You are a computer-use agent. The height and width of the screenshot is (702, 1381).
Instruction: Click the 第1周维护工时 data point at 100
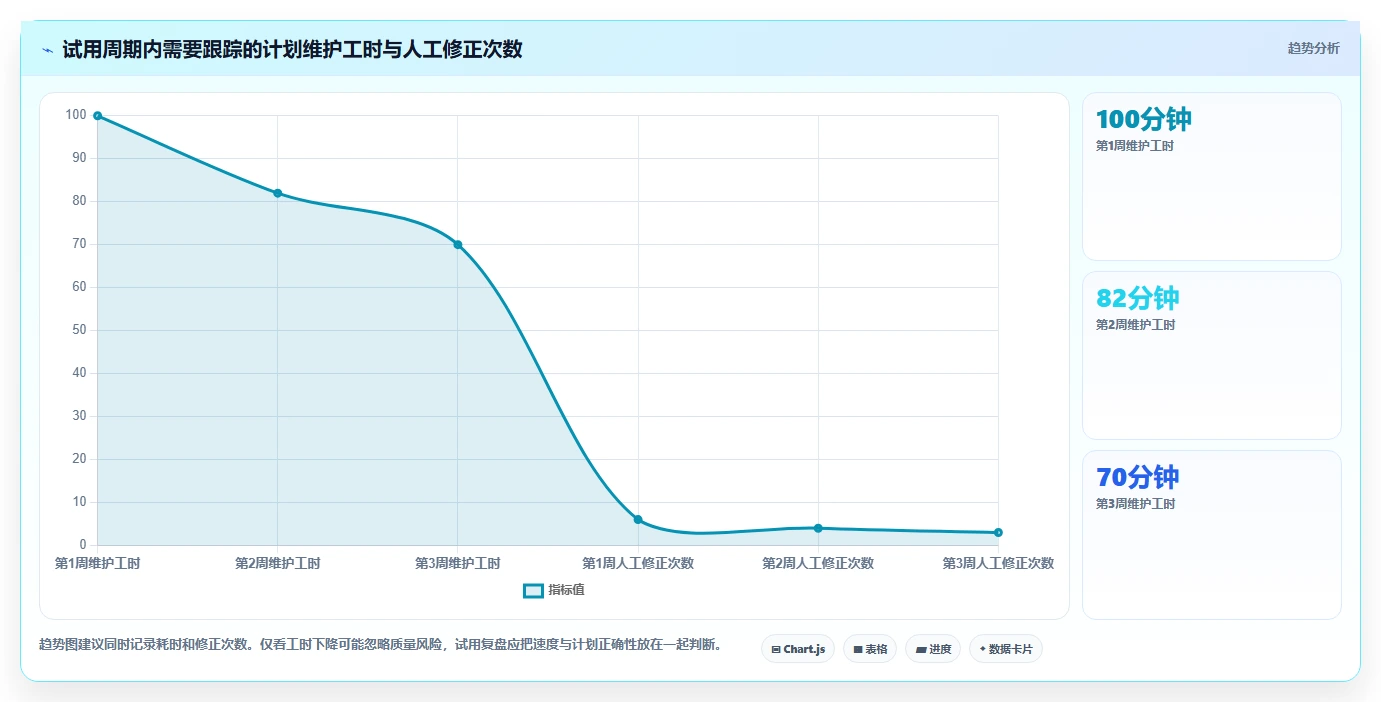click(x=97, y=116)
